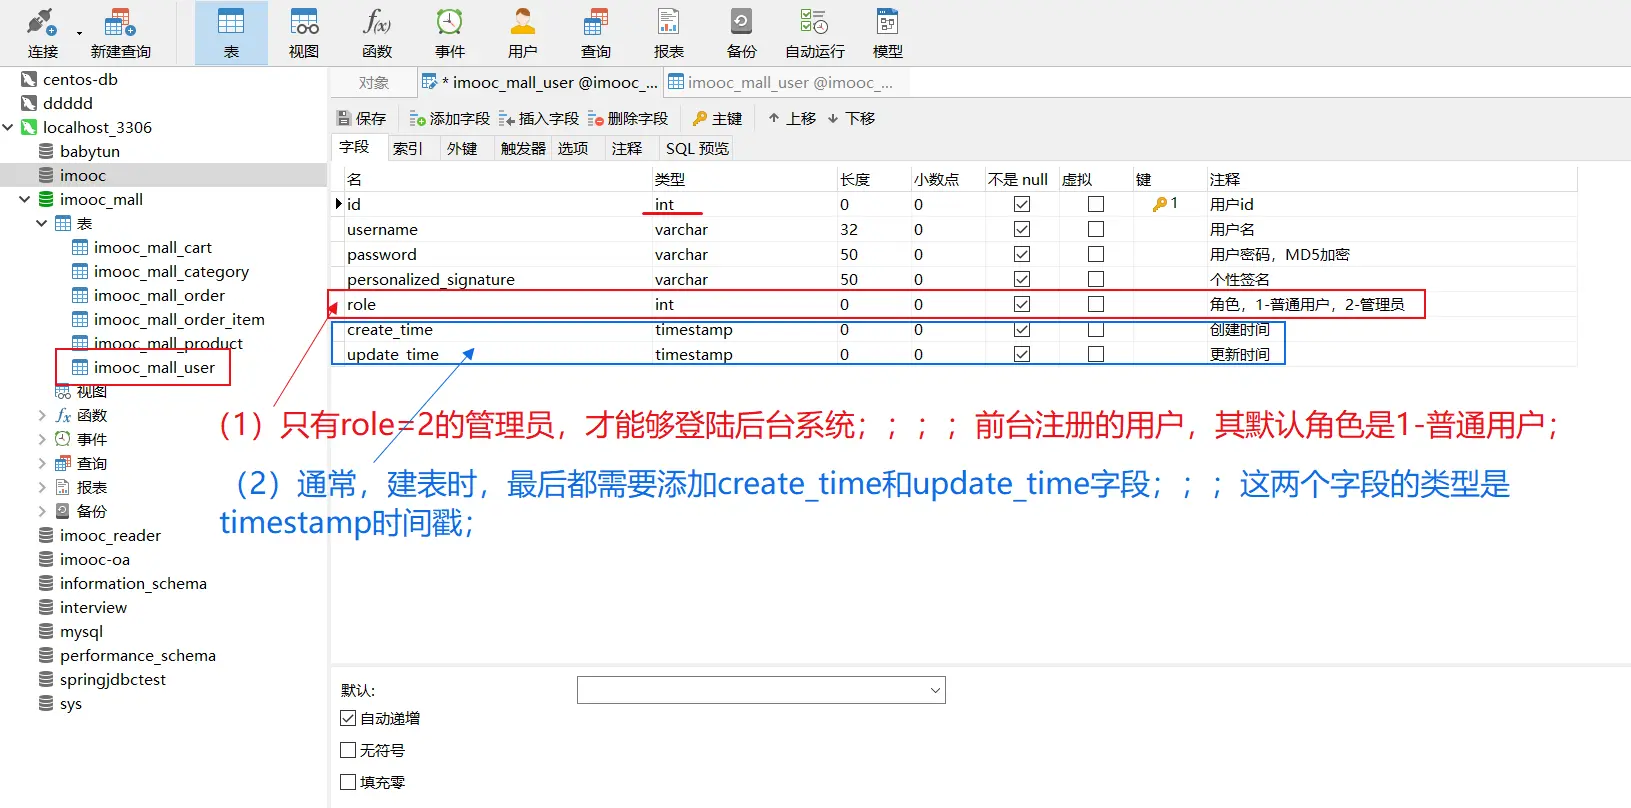Select the 表 tables toolbar icon
1631x808 pixels.
[x=231, y=33]
